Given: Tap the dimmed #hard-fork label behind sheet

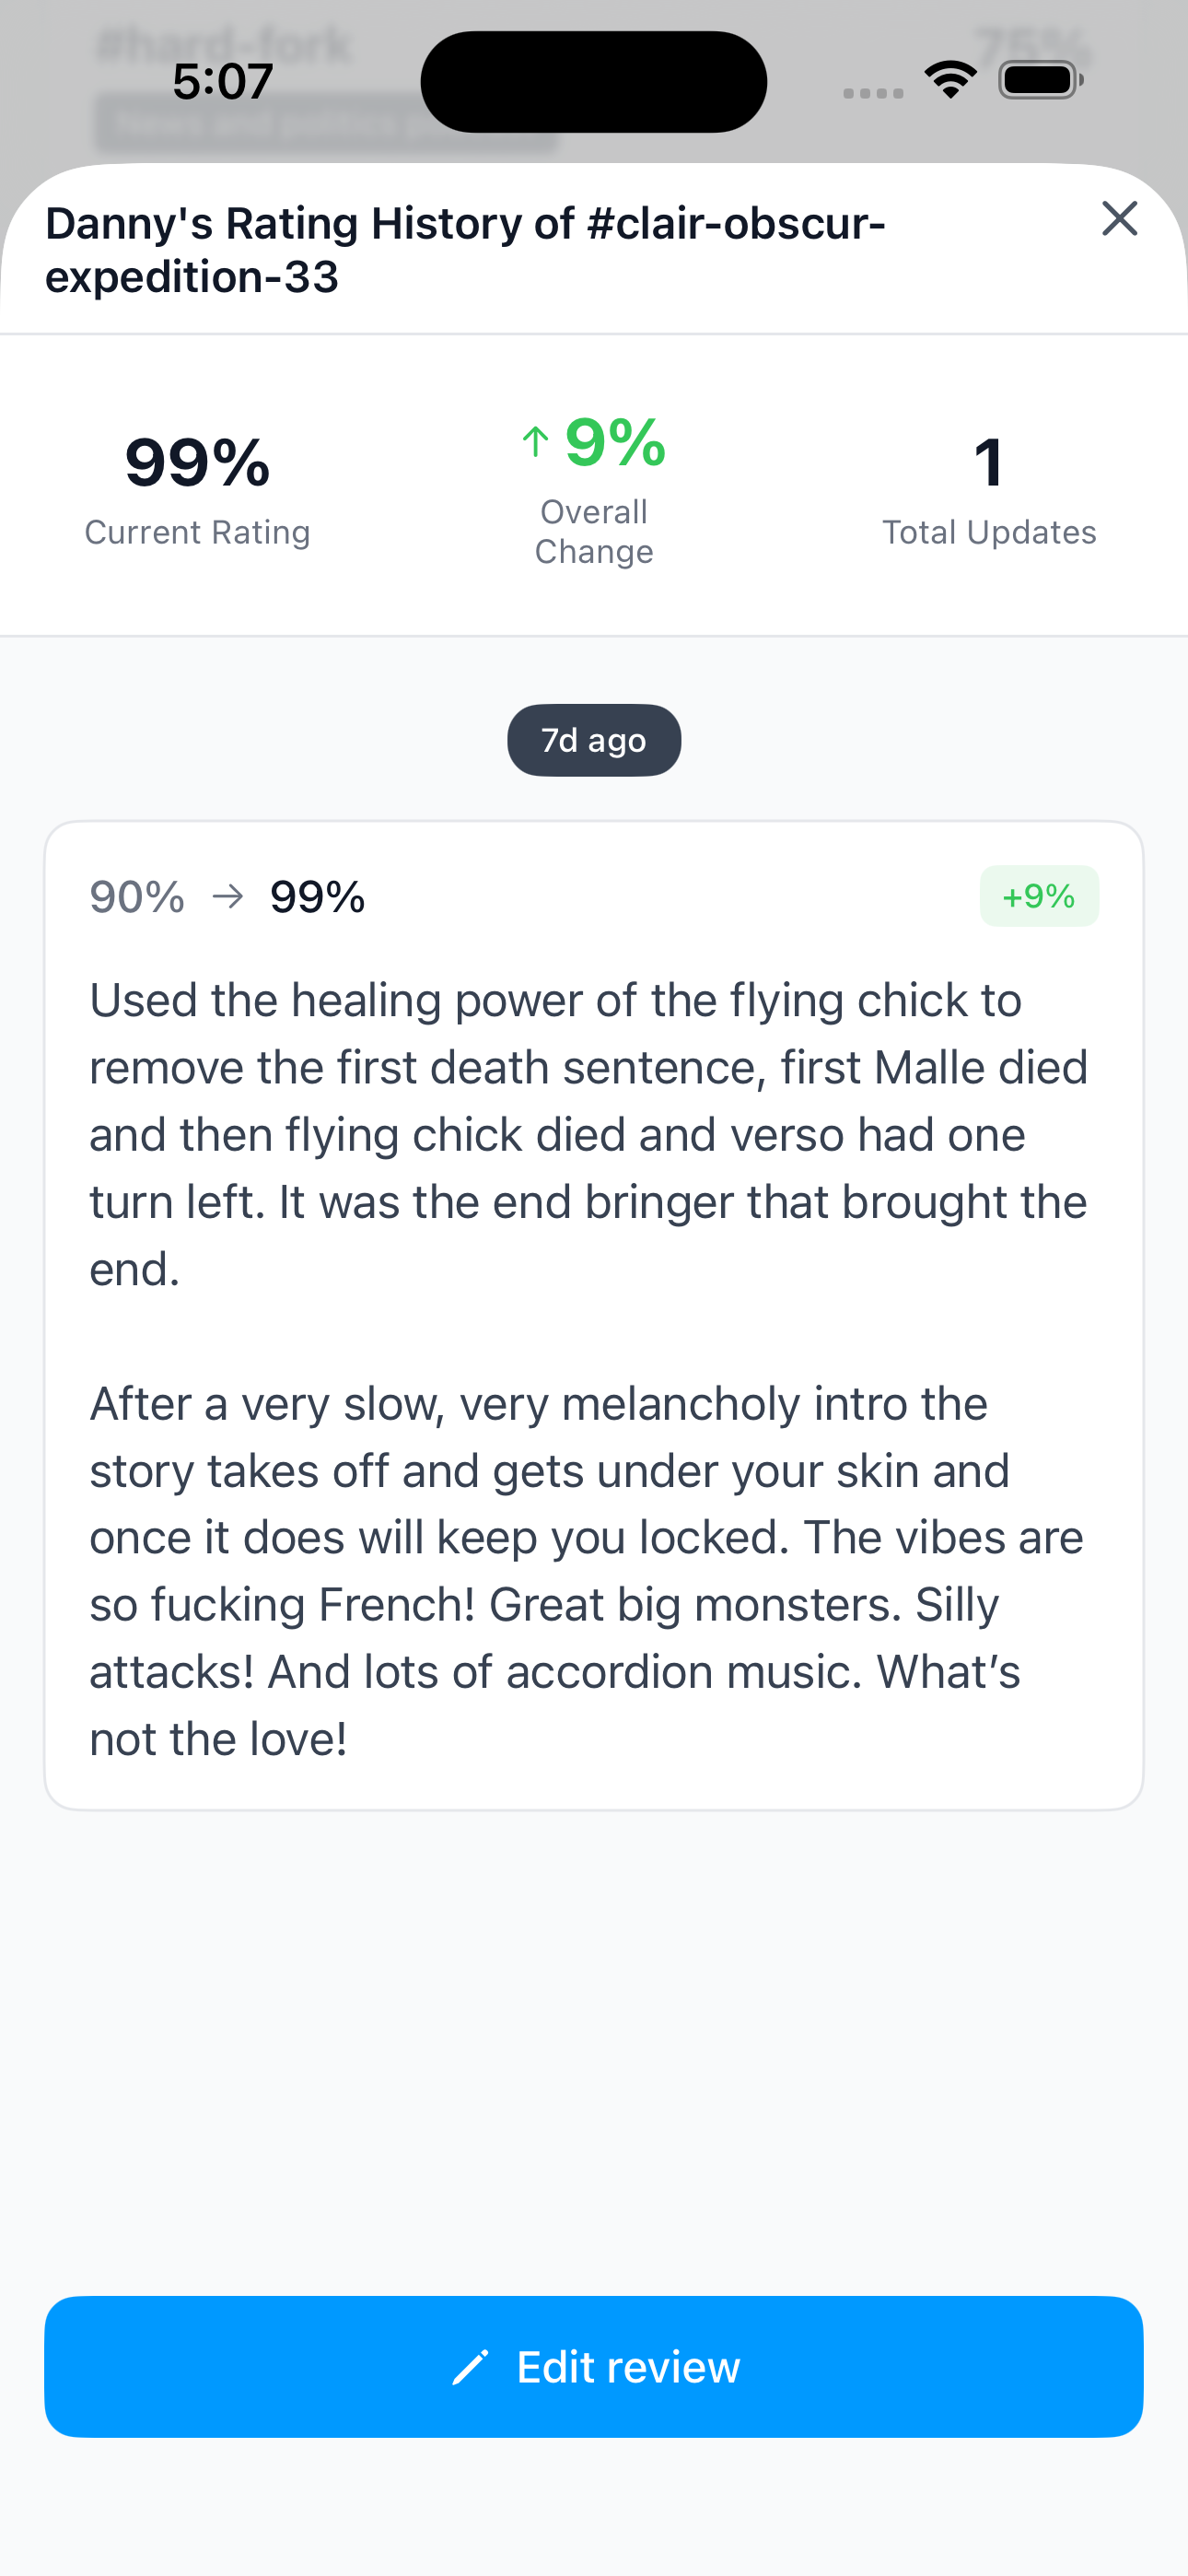Looking at the screenshot, I should [222, 42].
